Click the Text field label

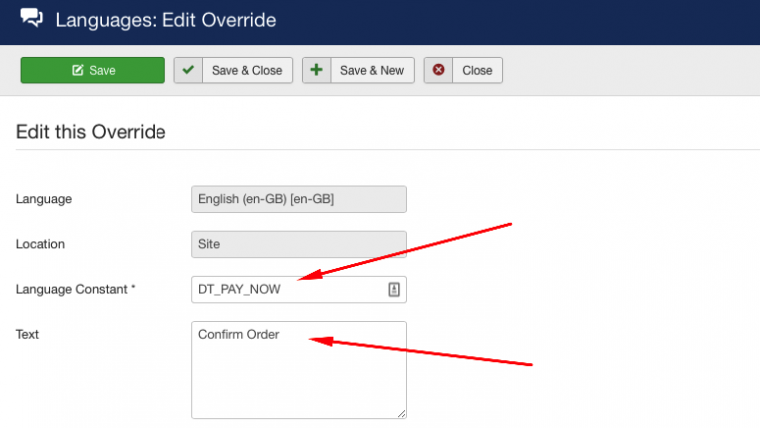(x=27, y=334)
